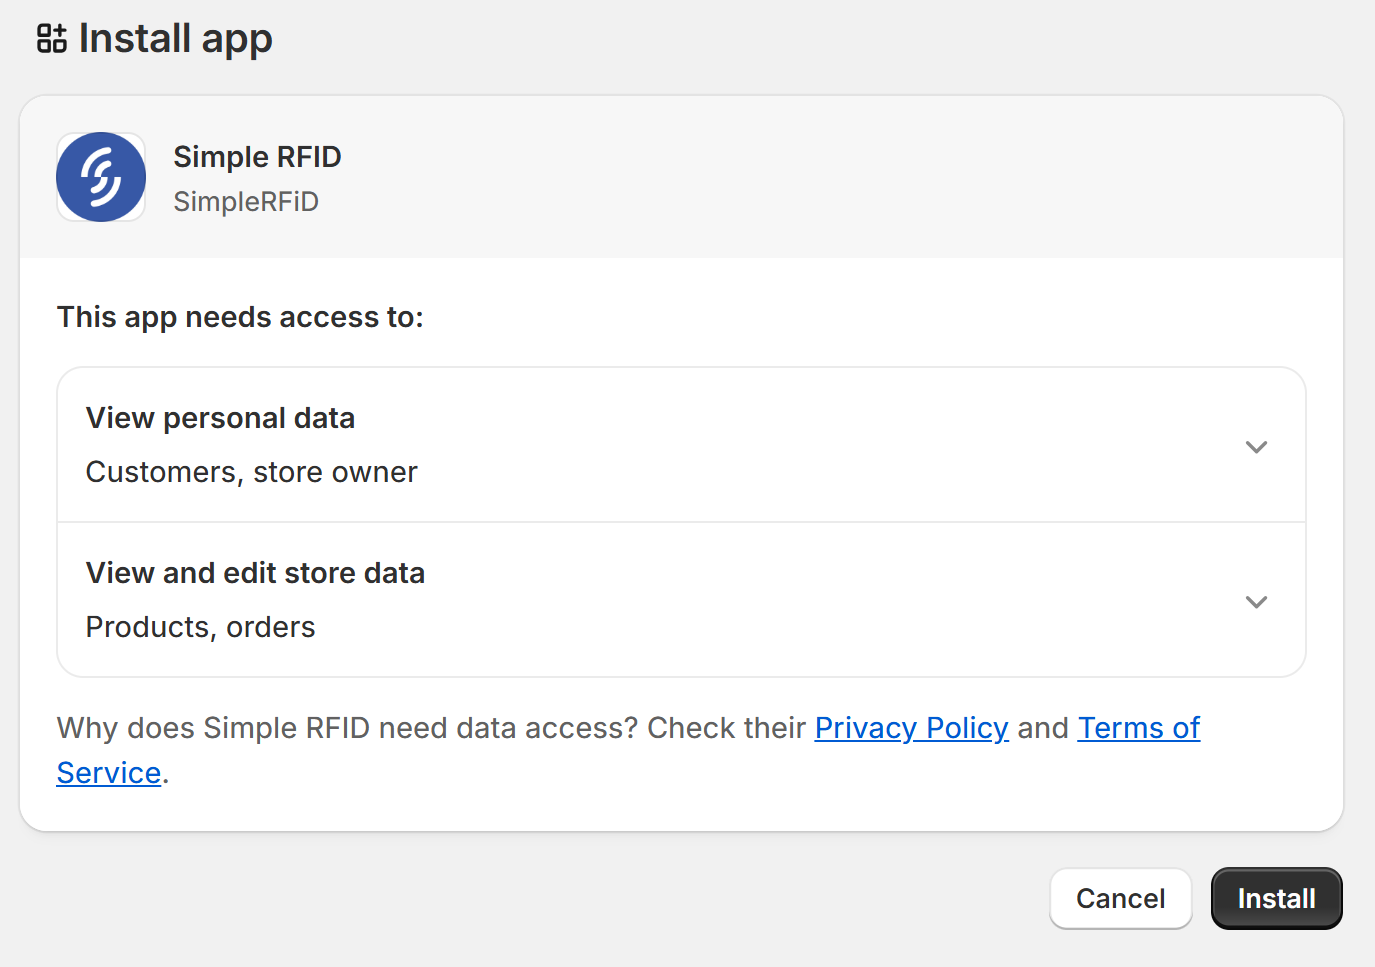Click the 'Install app' page heading
Viewport: 1375px width, 967px height.
[x=175, y=39]
